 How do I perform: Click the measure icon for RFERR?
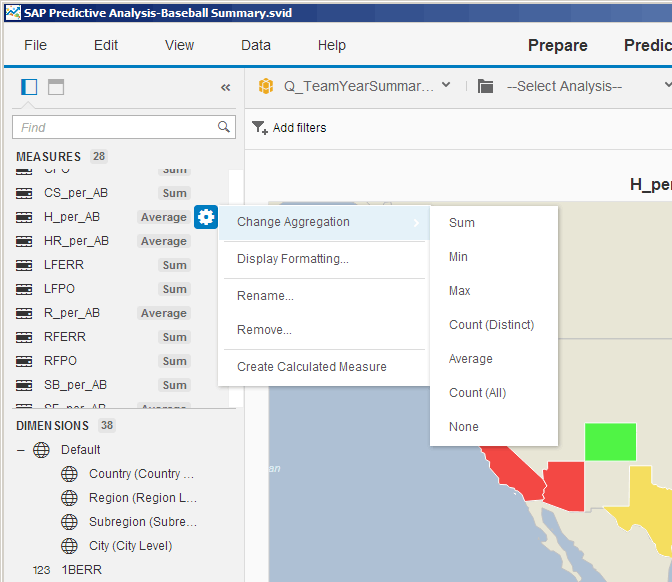click(24, 337)
